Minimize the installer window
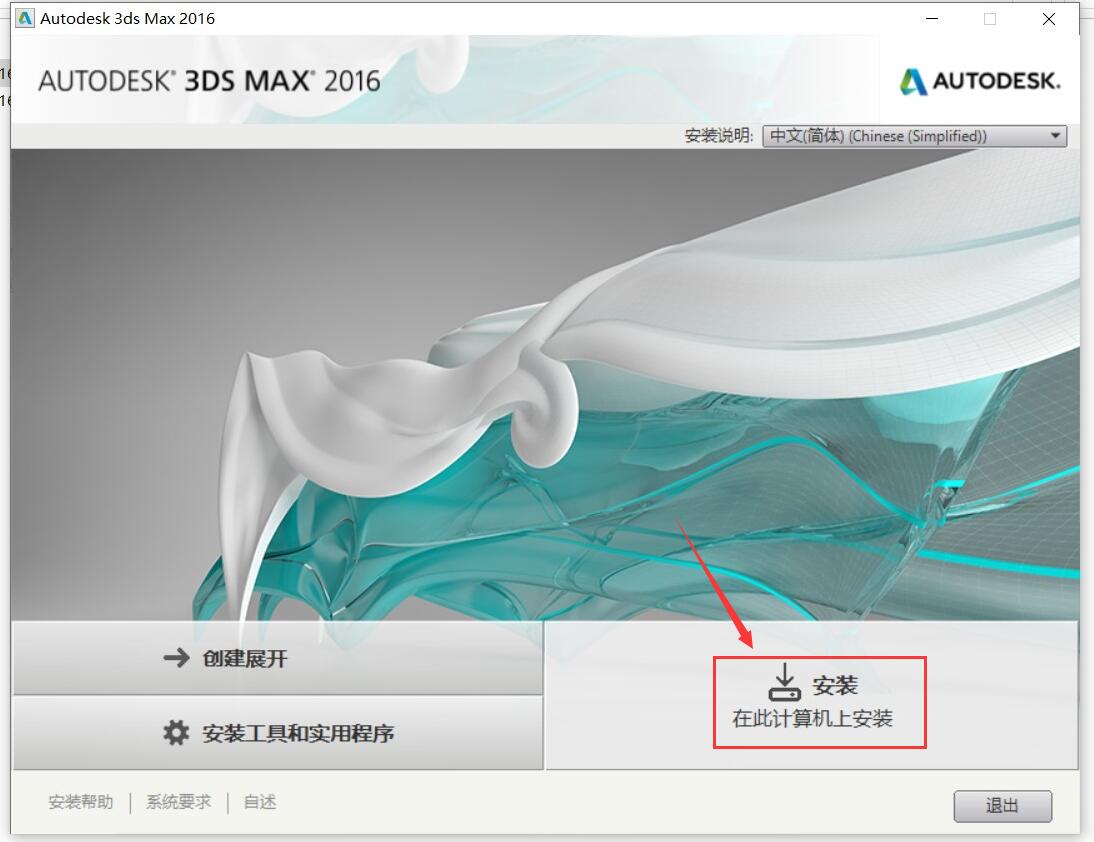1094x842 pixels. [932, 19]
